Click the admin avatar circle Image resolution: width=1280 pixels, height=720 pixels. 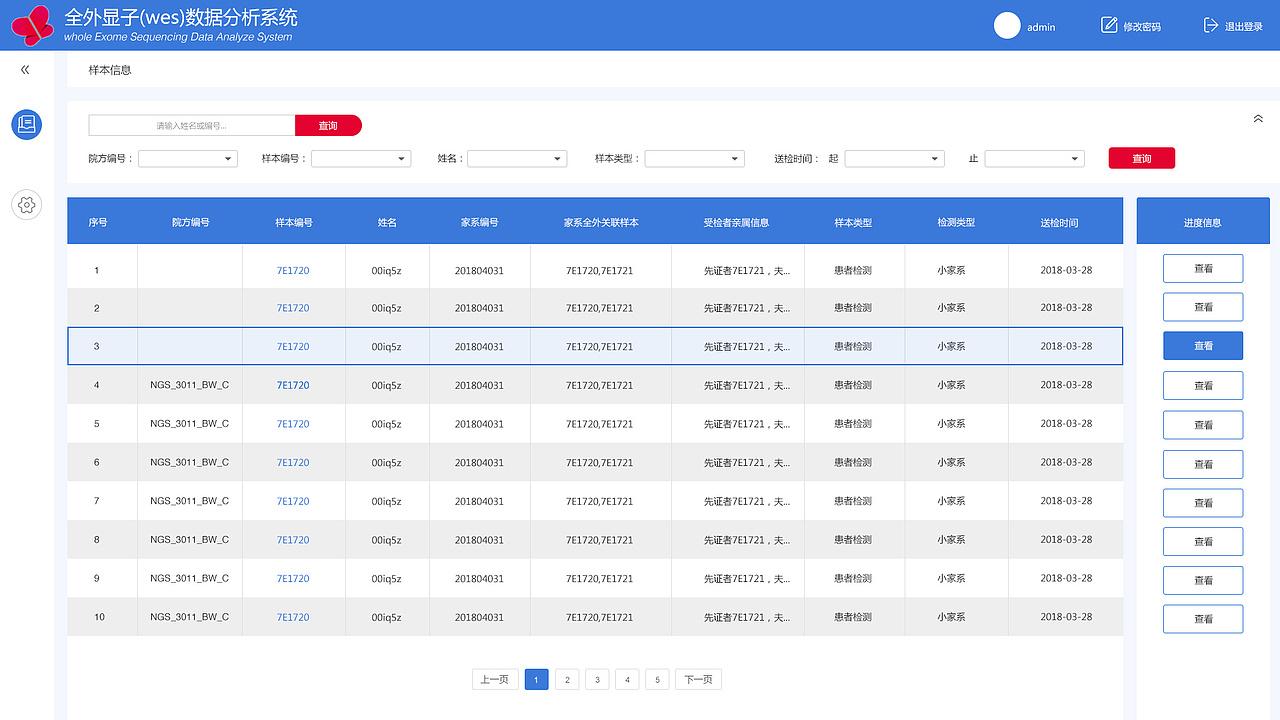[1007, 26]
